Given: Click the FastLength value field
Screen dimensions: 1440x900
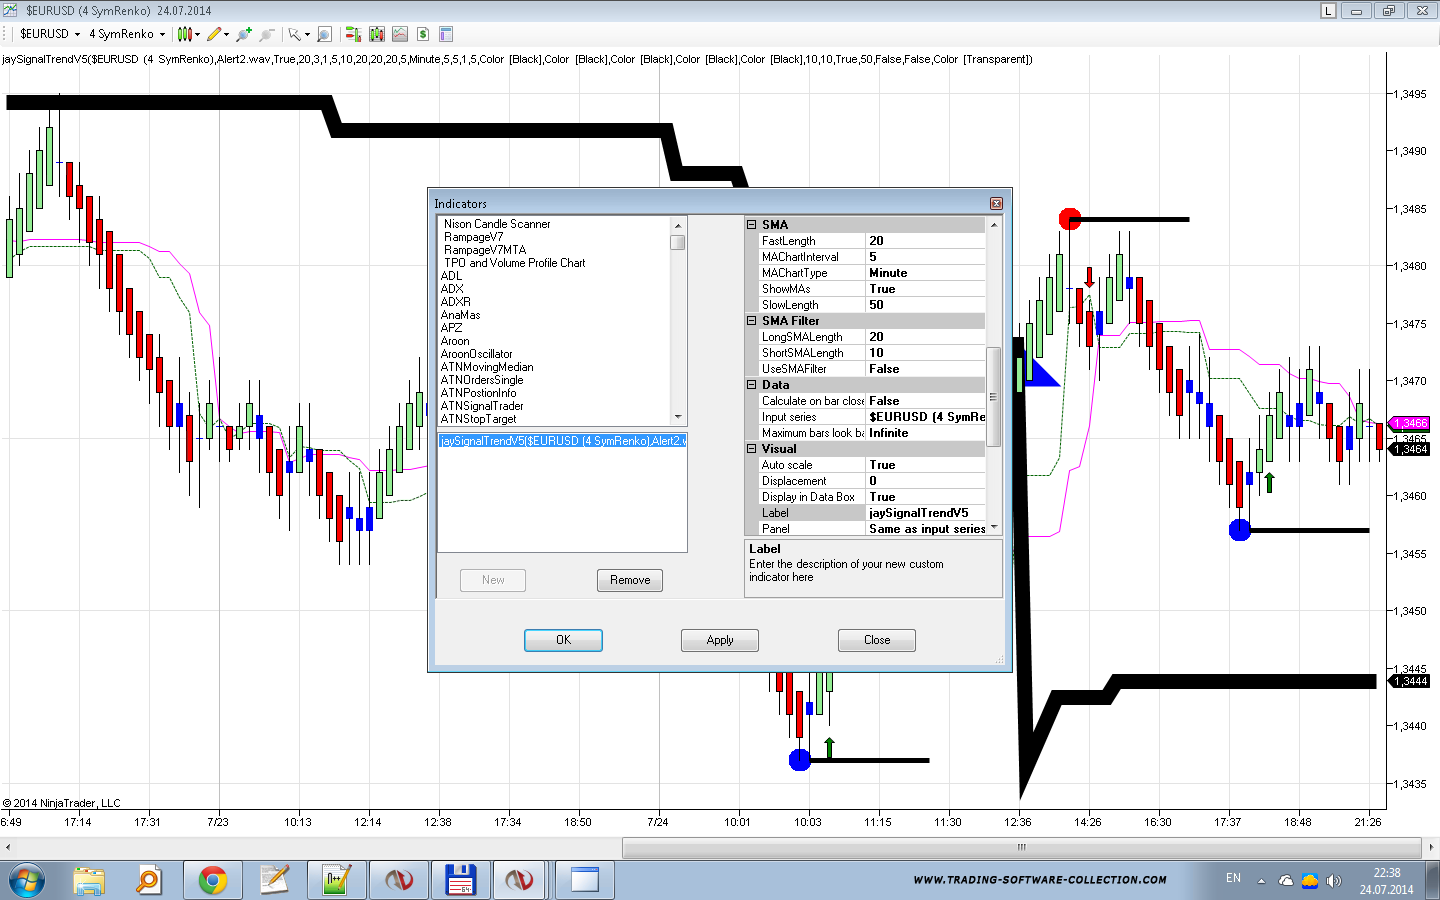Looking at the screenshot, I should tap(924, 241).
